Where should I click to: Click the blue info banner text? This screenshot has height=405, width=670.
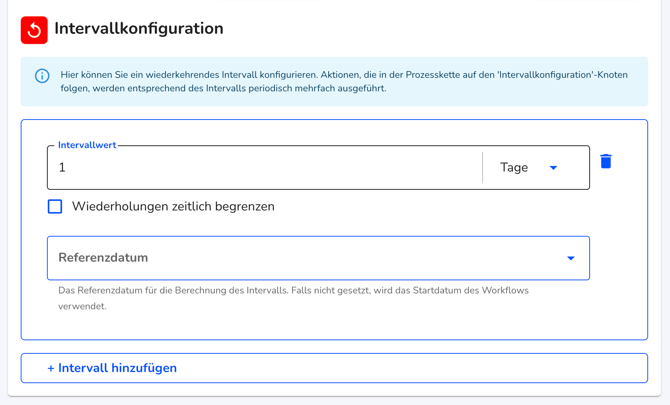tap(344, 82)
